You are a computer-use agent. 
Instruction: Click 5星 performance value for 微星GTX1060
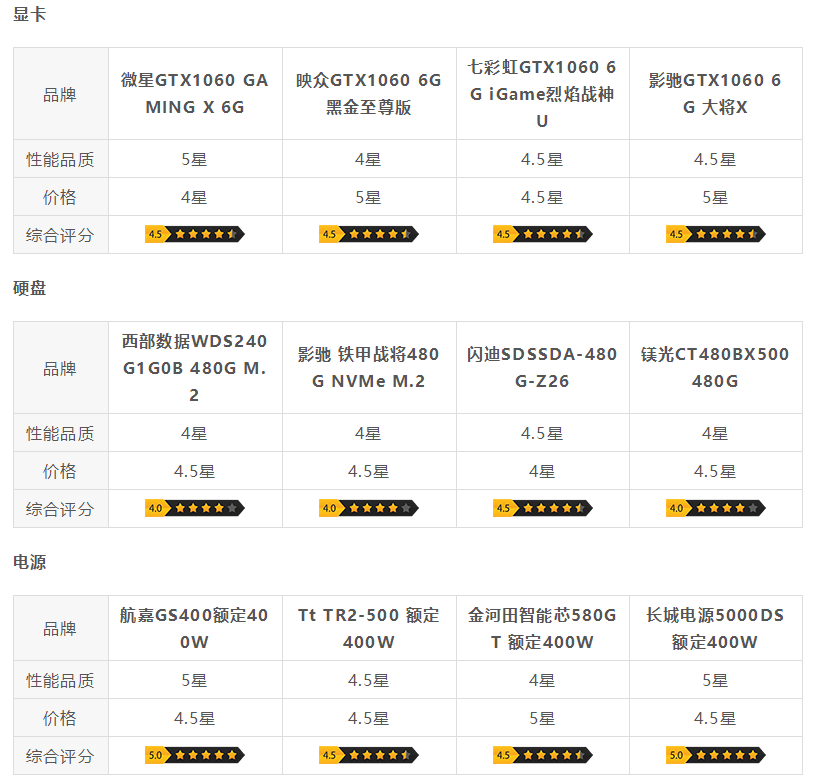pos(194,159)
